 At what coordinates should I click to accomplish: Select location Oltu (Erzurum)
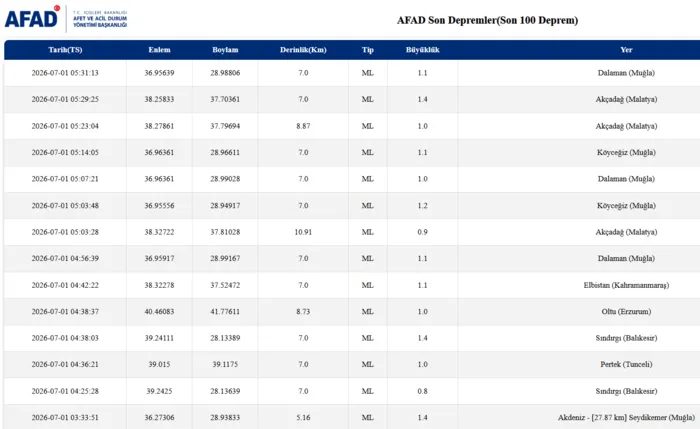coord(626,311)
